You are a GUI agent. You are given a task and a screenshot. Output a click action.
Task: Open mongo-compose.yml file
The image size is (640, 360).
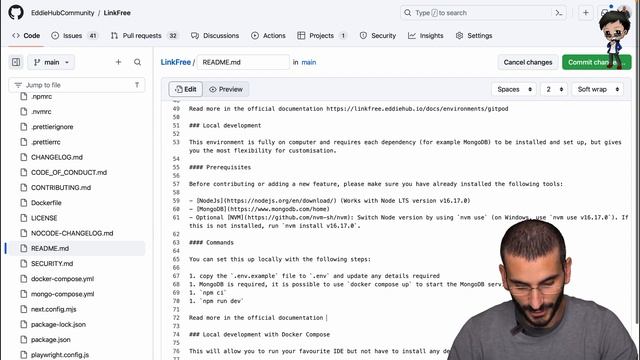pos(62,294)
